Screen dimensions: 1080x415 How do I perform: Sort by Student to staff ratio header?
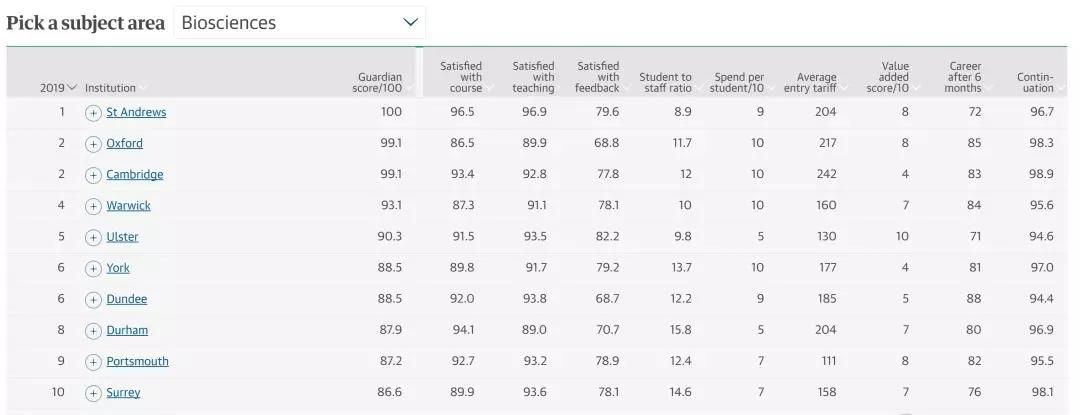(665, 82)
